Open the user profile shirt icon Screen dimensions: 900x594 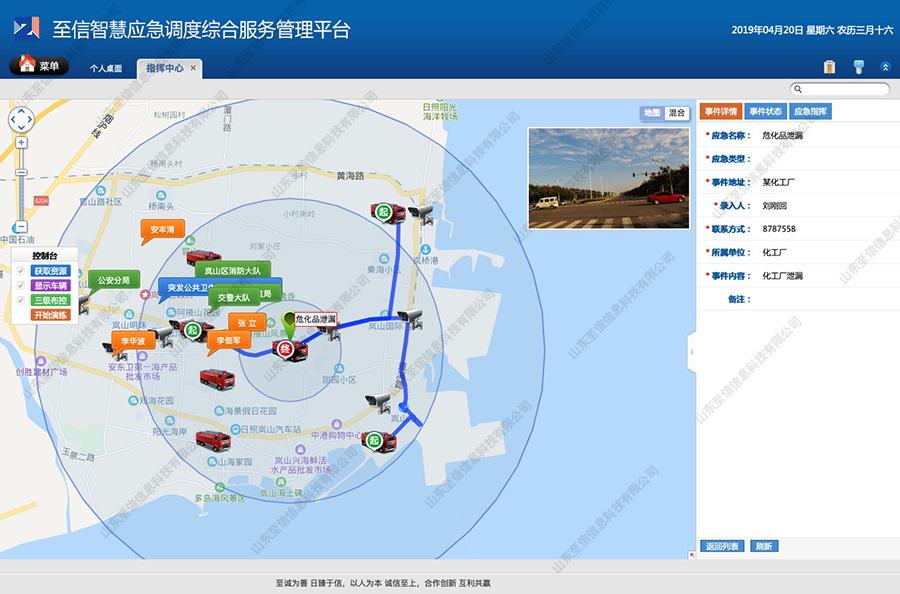[x=829, y=67]
